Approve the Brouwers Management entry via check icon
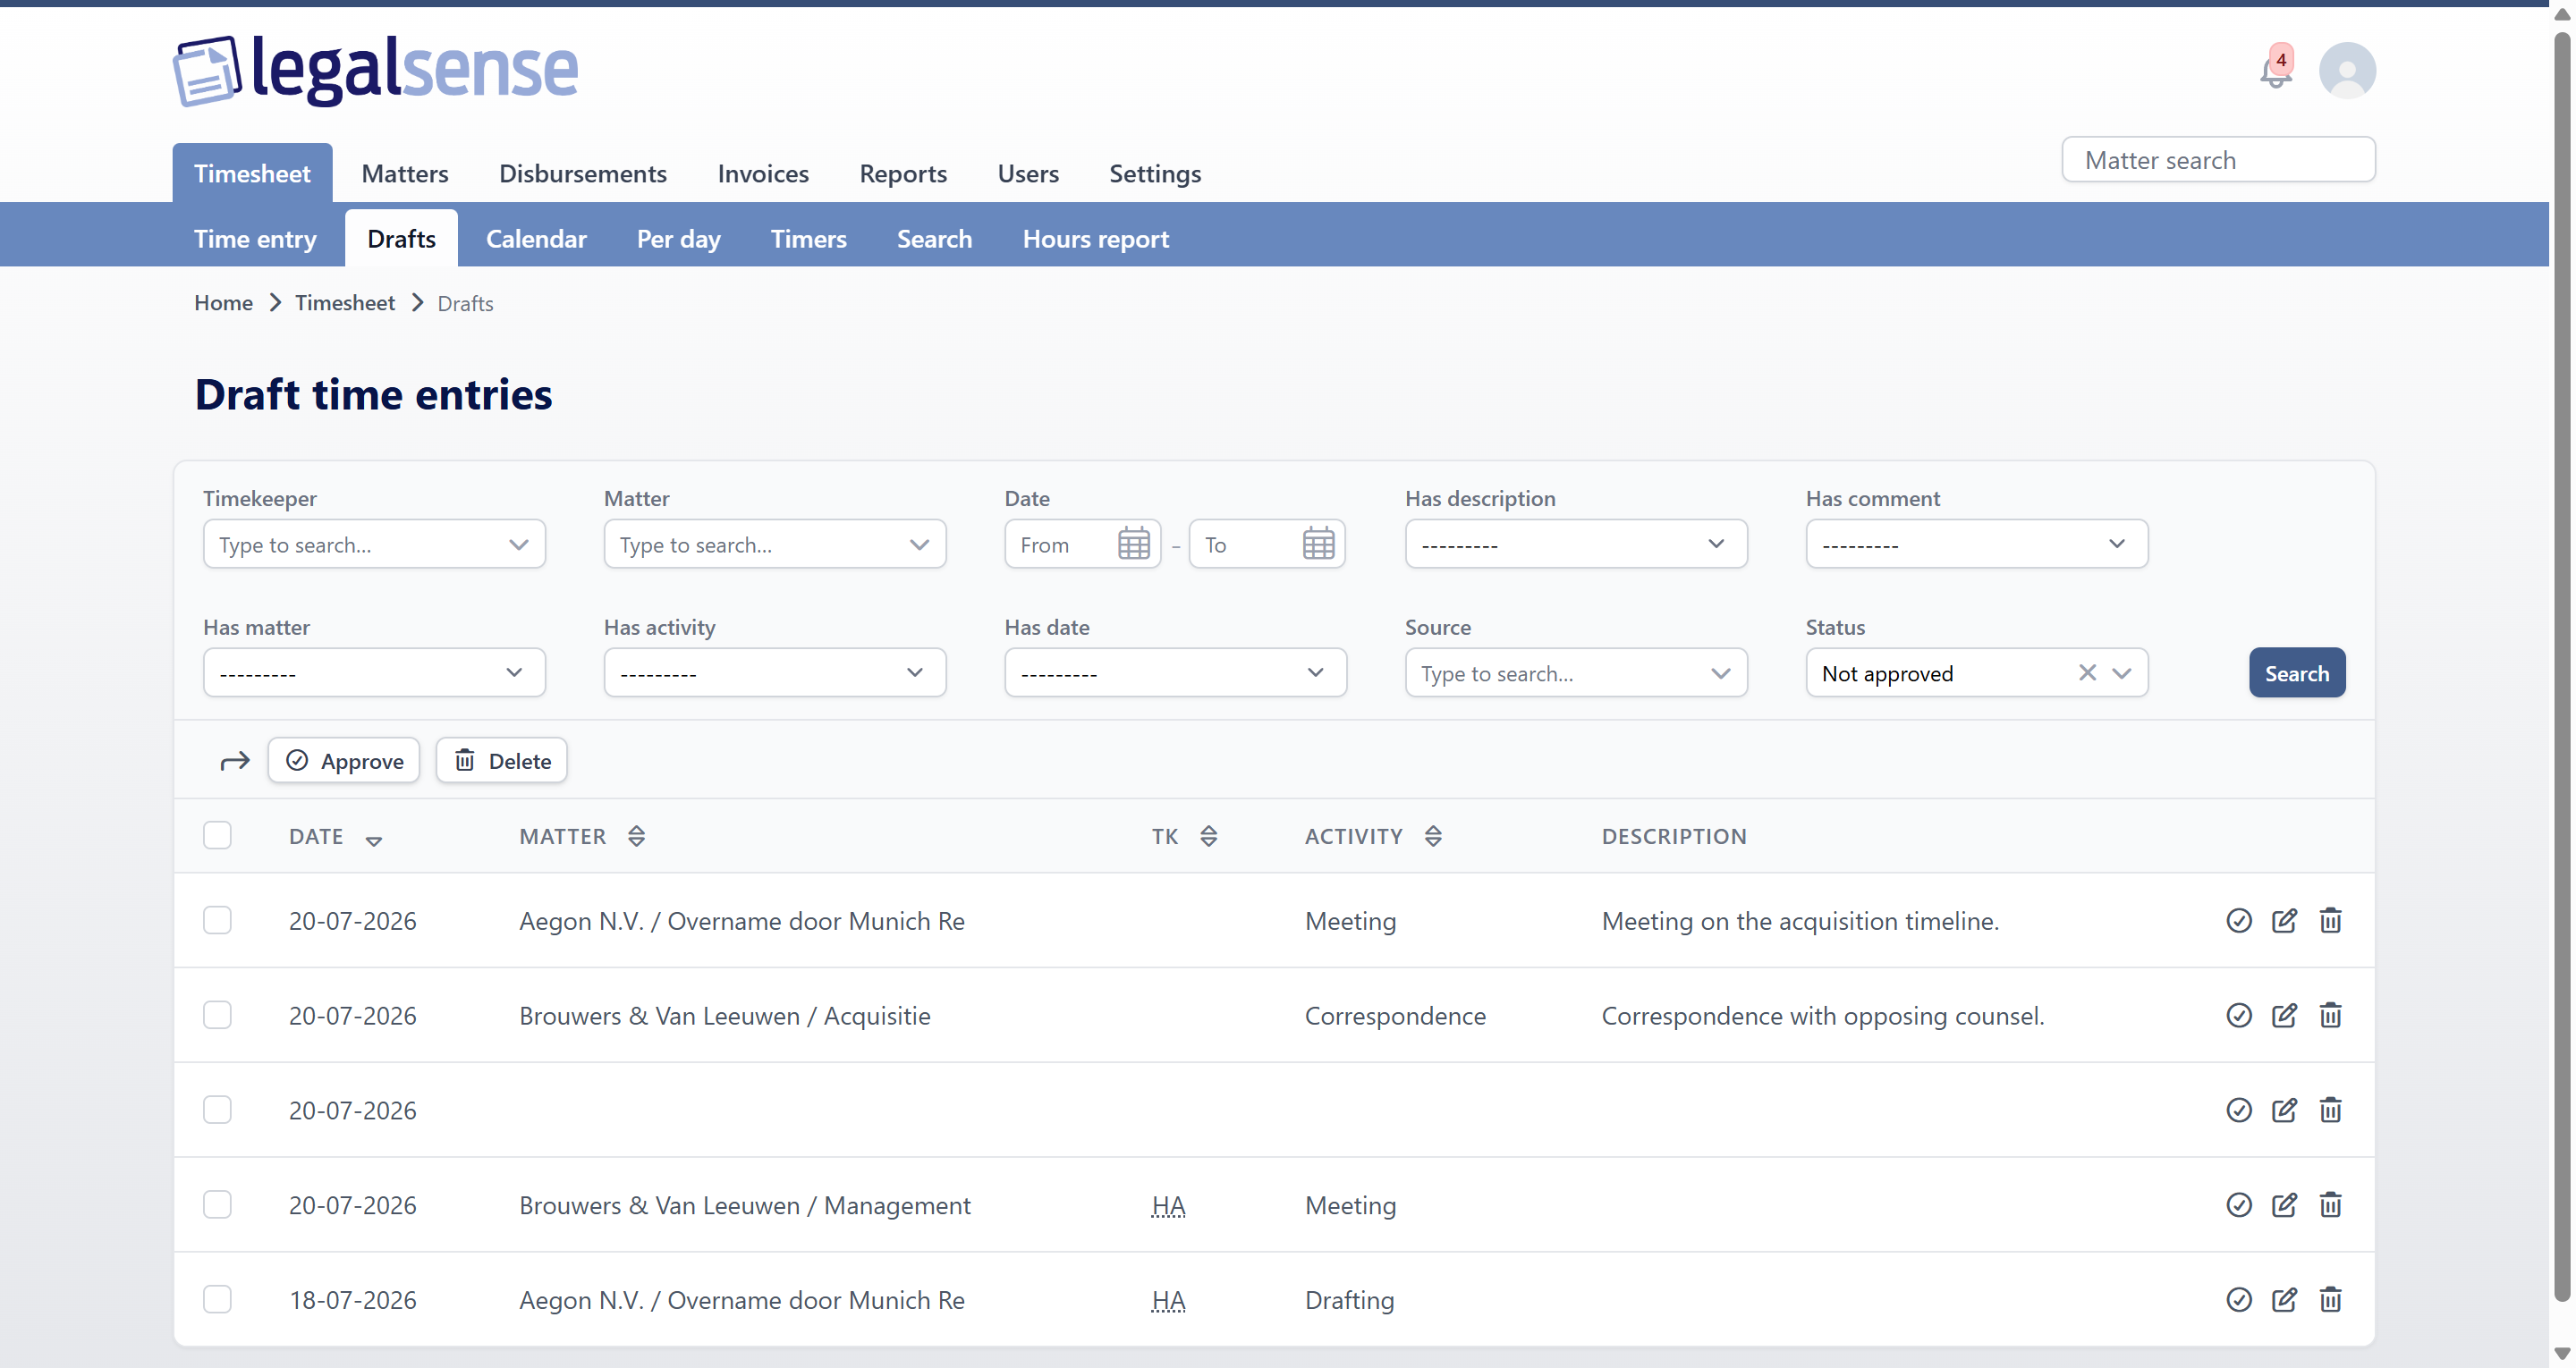 coord(2239,1205)
